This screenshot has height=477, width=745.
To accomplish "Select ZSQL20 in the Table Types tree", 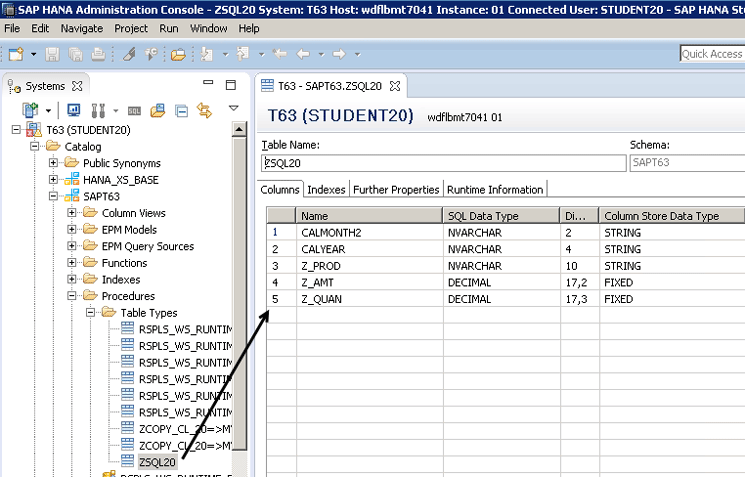I will [157, 462].
